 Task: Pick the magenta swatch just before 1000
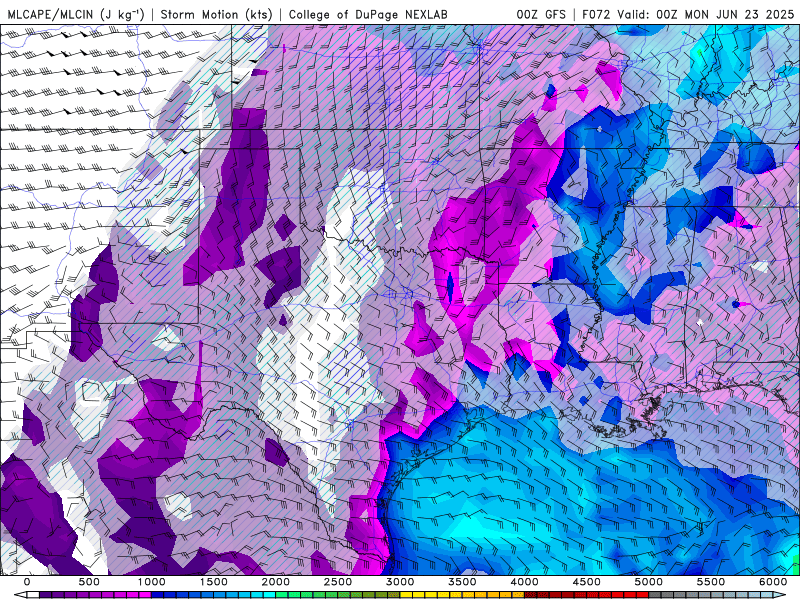(x=145, y=595)
